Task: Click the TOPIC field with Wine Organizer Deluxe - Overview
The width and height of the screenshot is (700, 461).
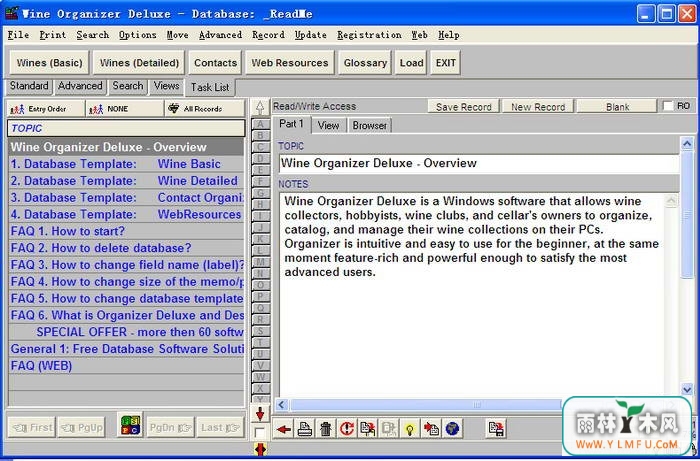Action: (x=478, y=163)
